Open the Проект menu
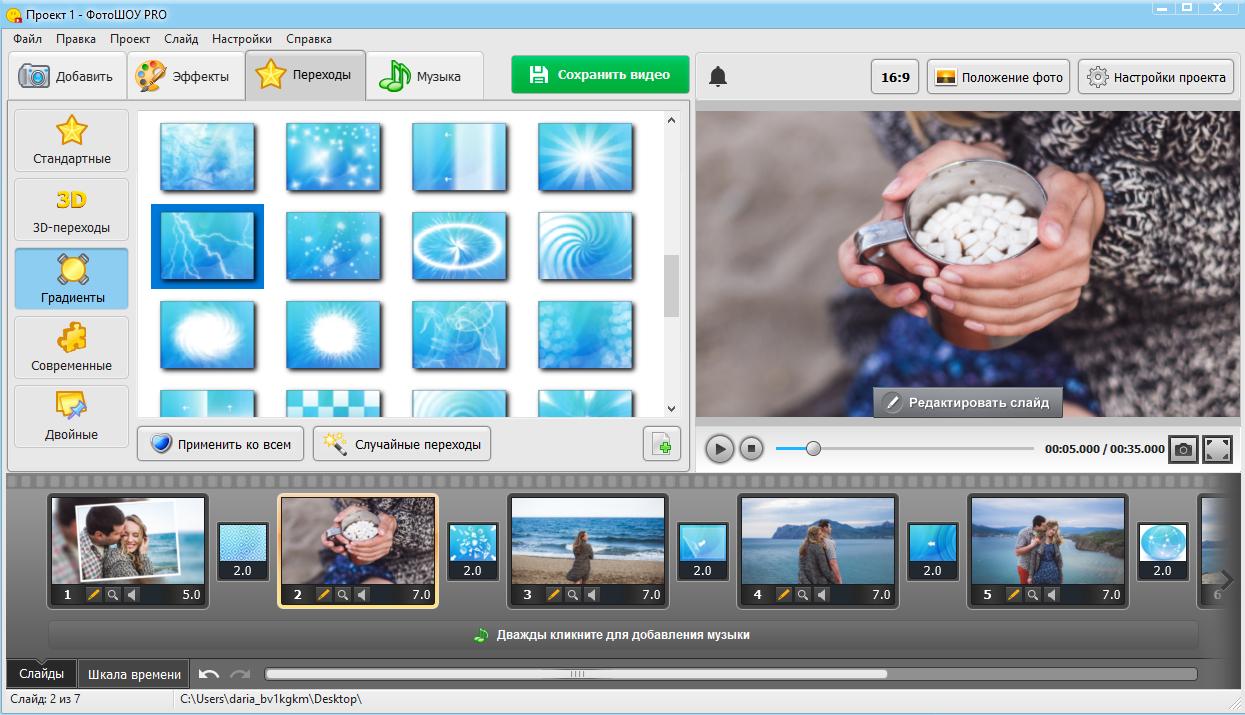 (130, 39)
